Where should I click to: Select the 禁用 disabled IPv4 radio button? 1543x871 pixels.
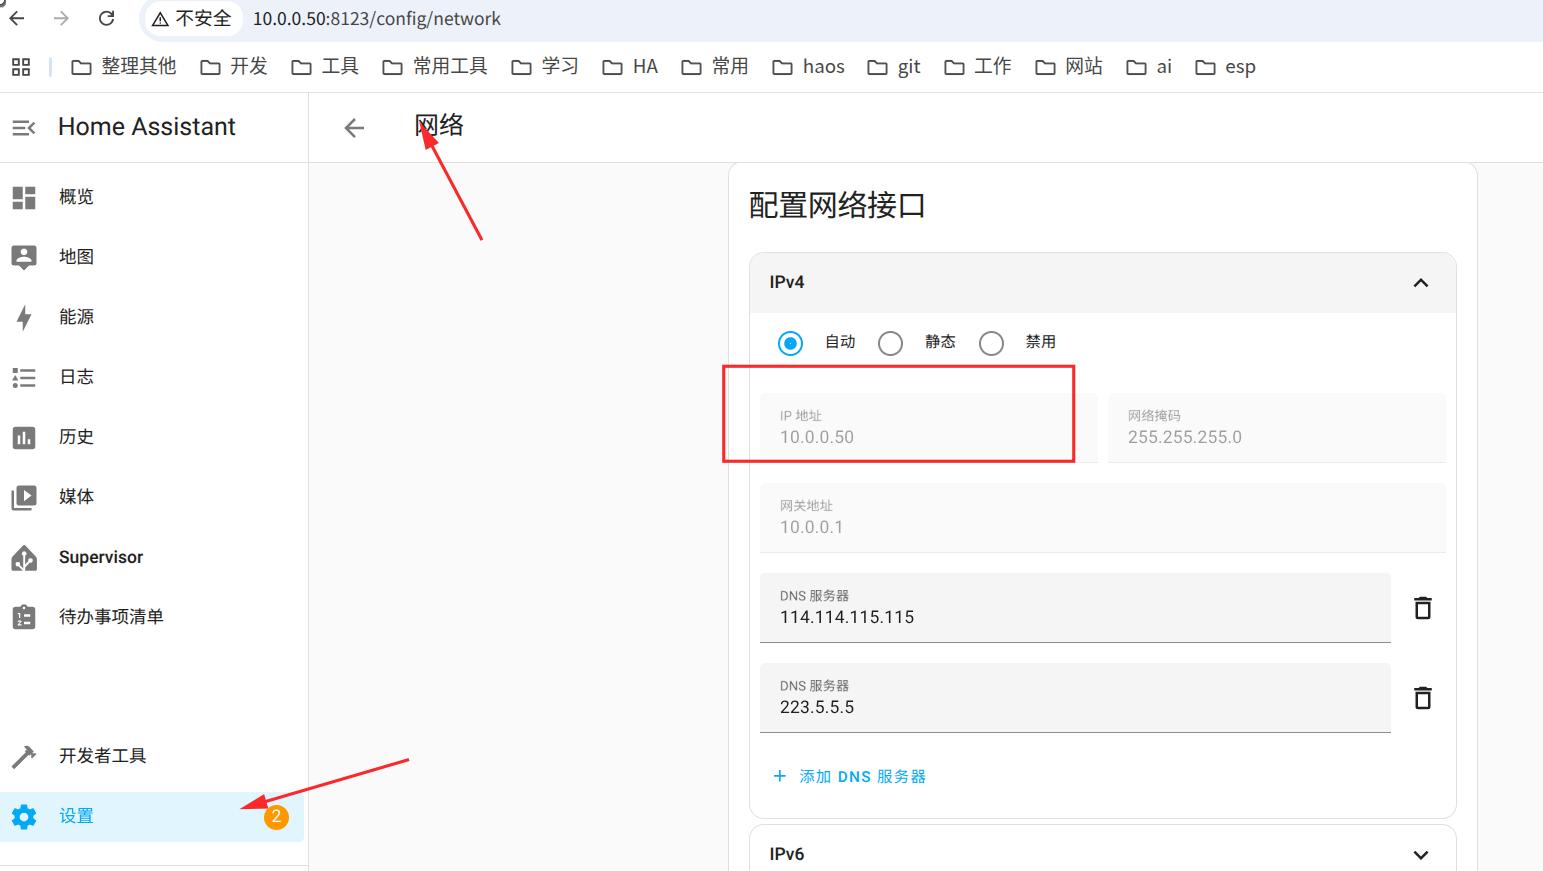pyautogui.click(x=991, y=343)
